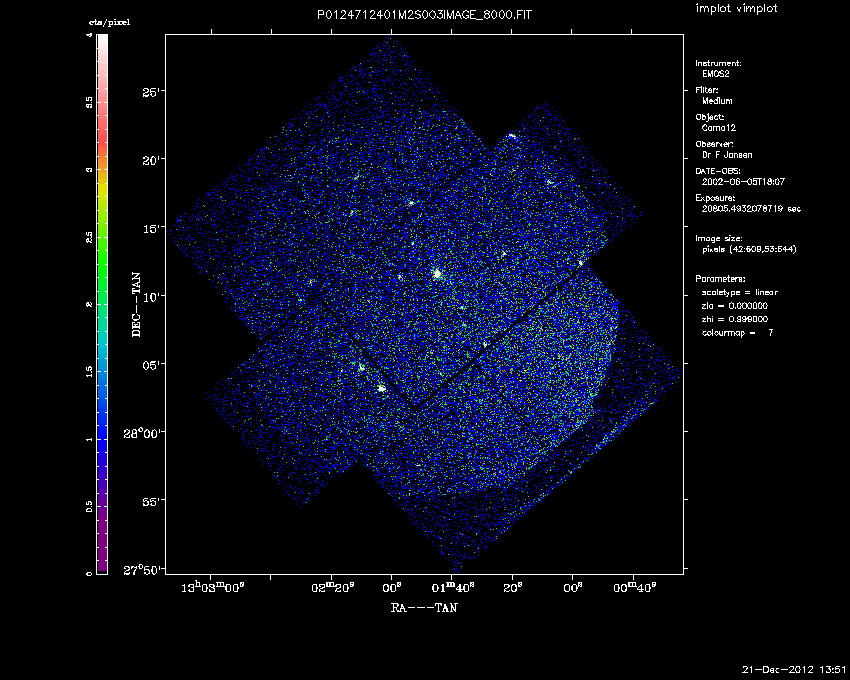The image size is (850, 680).
Task: Click the 02m20s right ascension label
Action: click(x=333, y=588)
